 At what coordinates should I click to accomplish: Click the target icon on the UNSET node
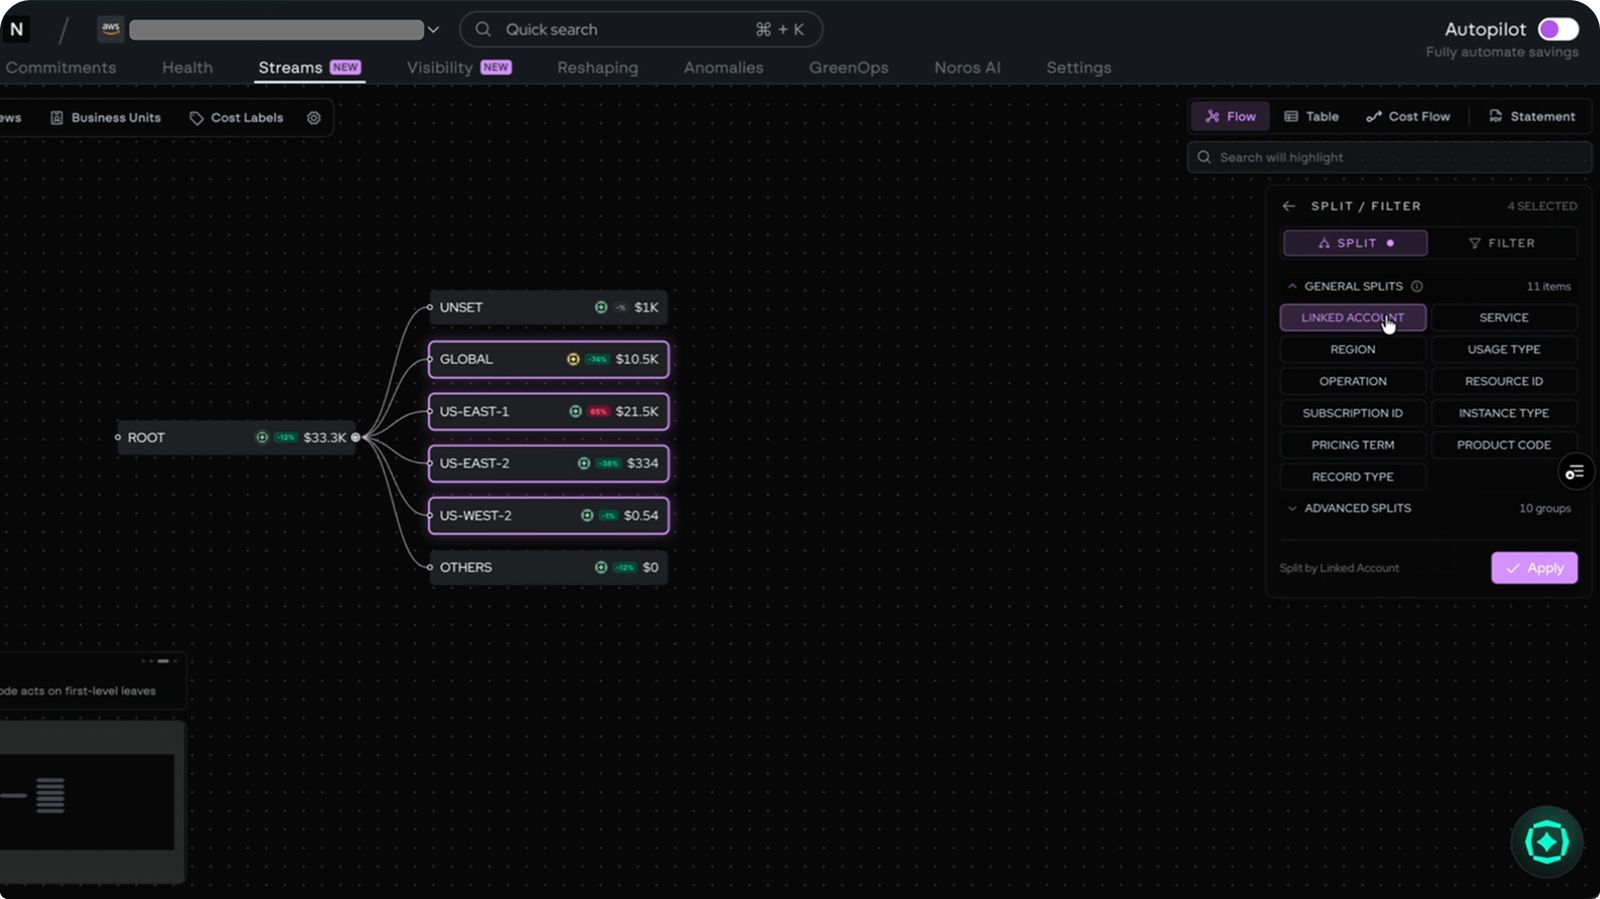[x=601, y=307]
